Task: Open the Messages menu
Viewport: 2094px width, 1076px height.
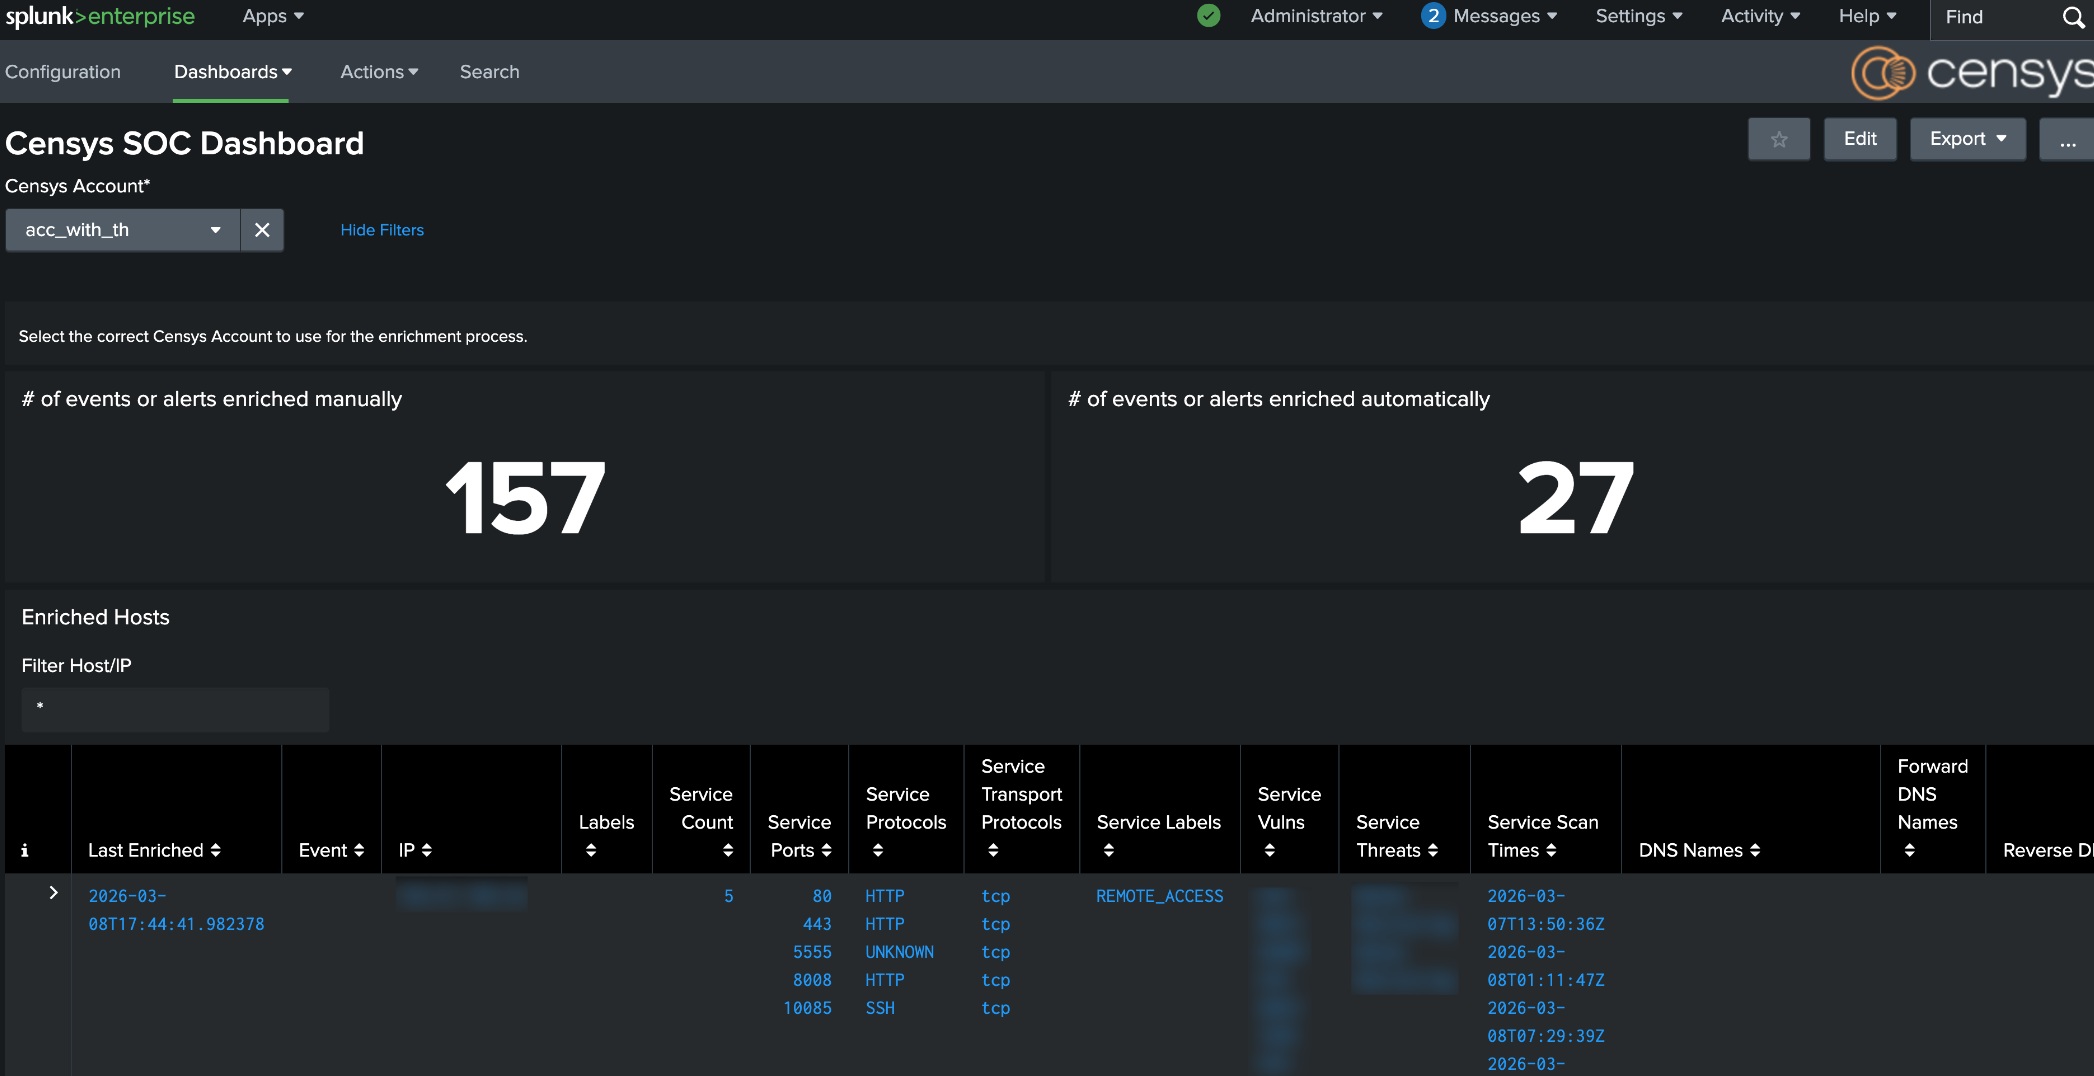Action: pos(1505,16)
